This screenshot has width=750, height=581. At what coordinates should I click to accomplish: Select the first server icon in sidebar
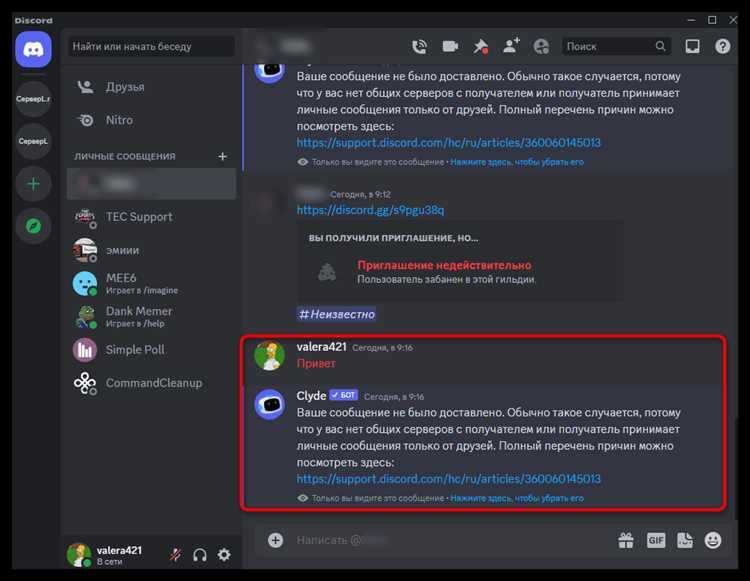tap(33, 99)
